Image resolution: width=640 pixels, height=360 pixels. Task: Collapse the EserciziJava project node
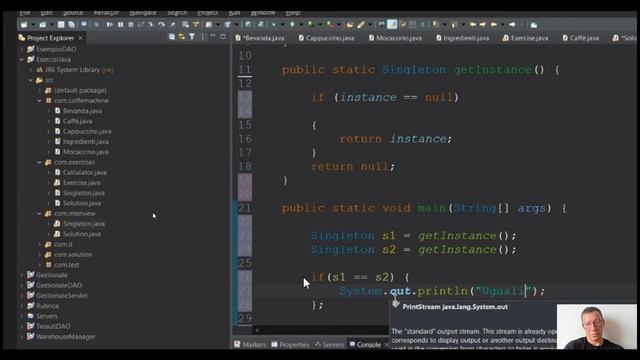point(22,60)
